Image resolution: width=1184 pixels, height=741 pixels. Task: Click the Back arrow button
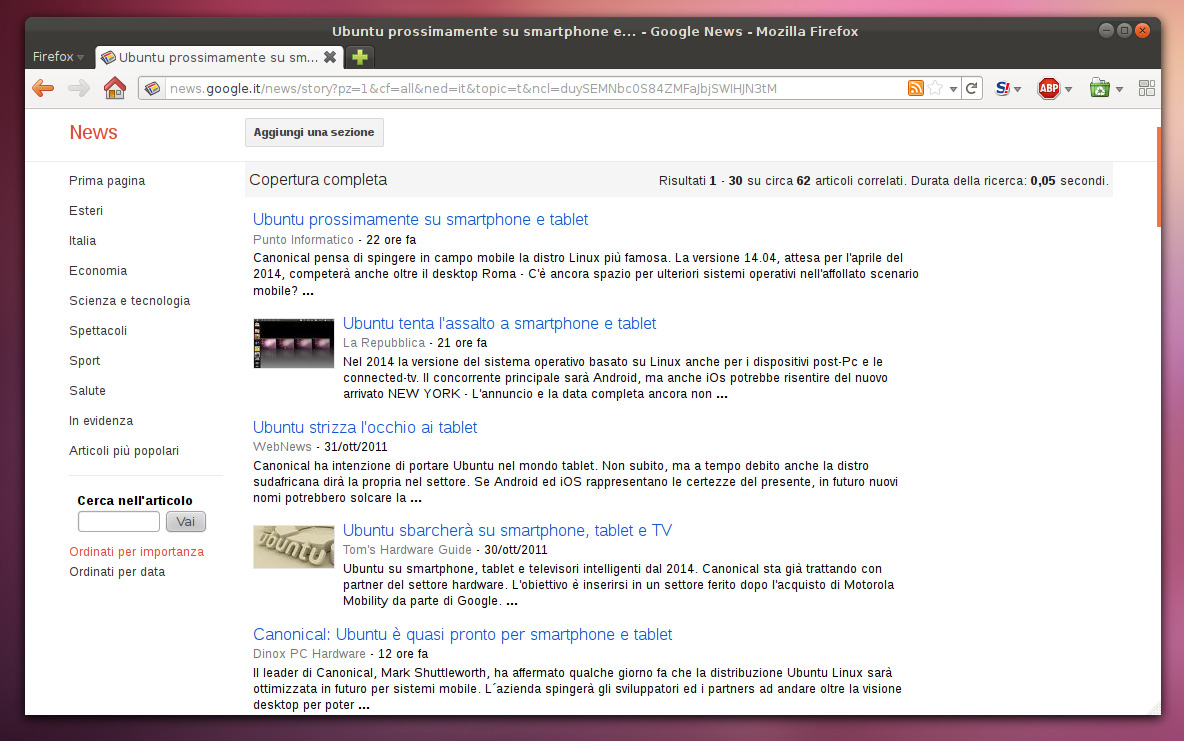click(x=43, y=88)
